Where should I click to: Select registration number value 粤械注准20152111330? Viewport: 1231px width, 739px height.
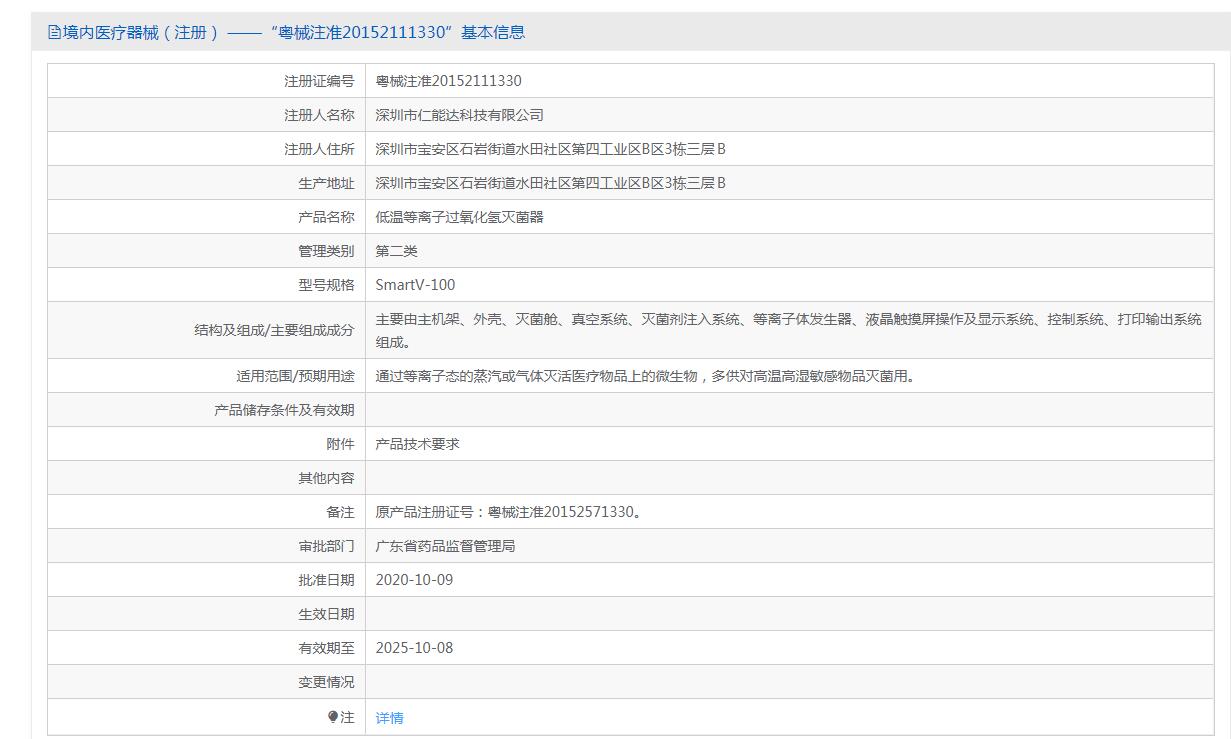[x=449, y=81]
